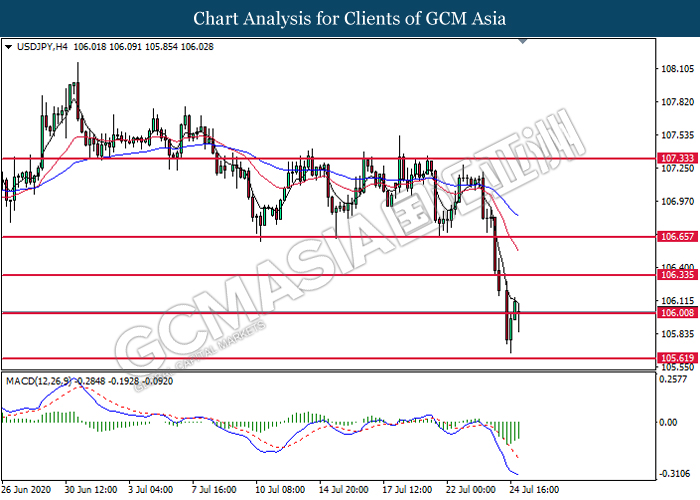Click the 105.550 price axis value
Viewport: 700px width, 500px height.
[677, 367]
